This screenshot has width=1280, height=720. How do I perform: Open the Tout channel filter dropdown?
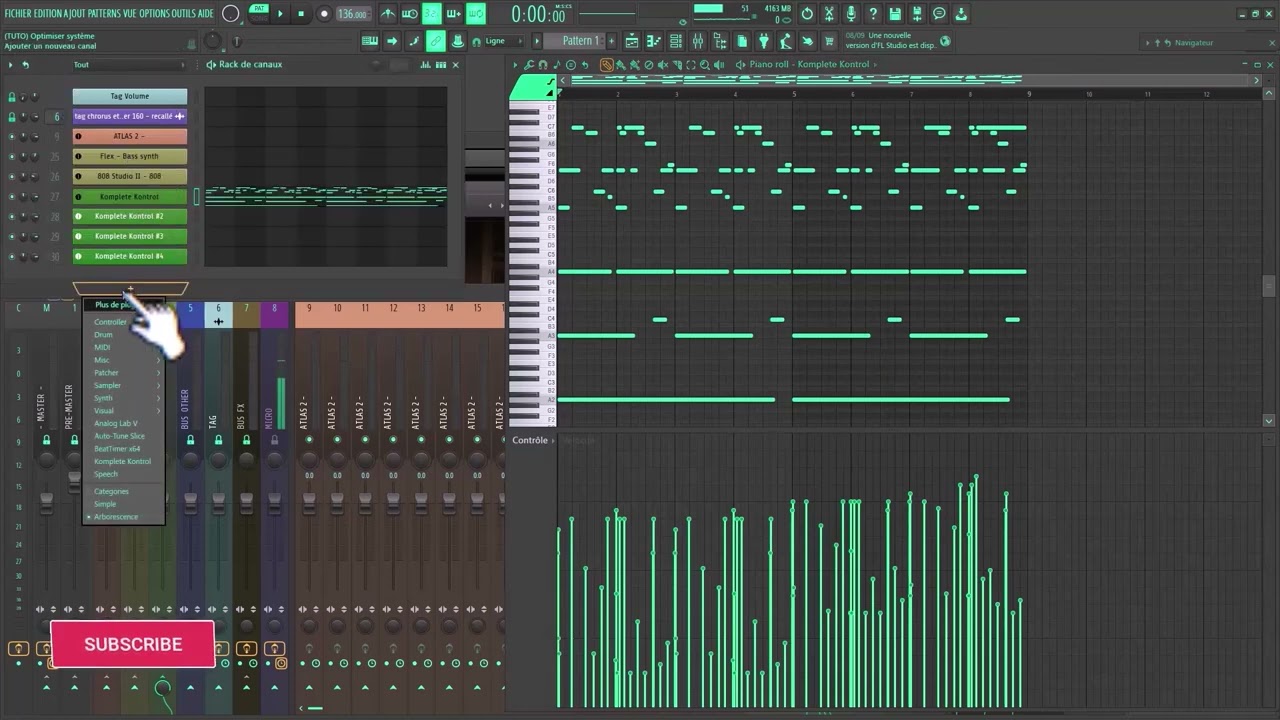pos(130,65)
